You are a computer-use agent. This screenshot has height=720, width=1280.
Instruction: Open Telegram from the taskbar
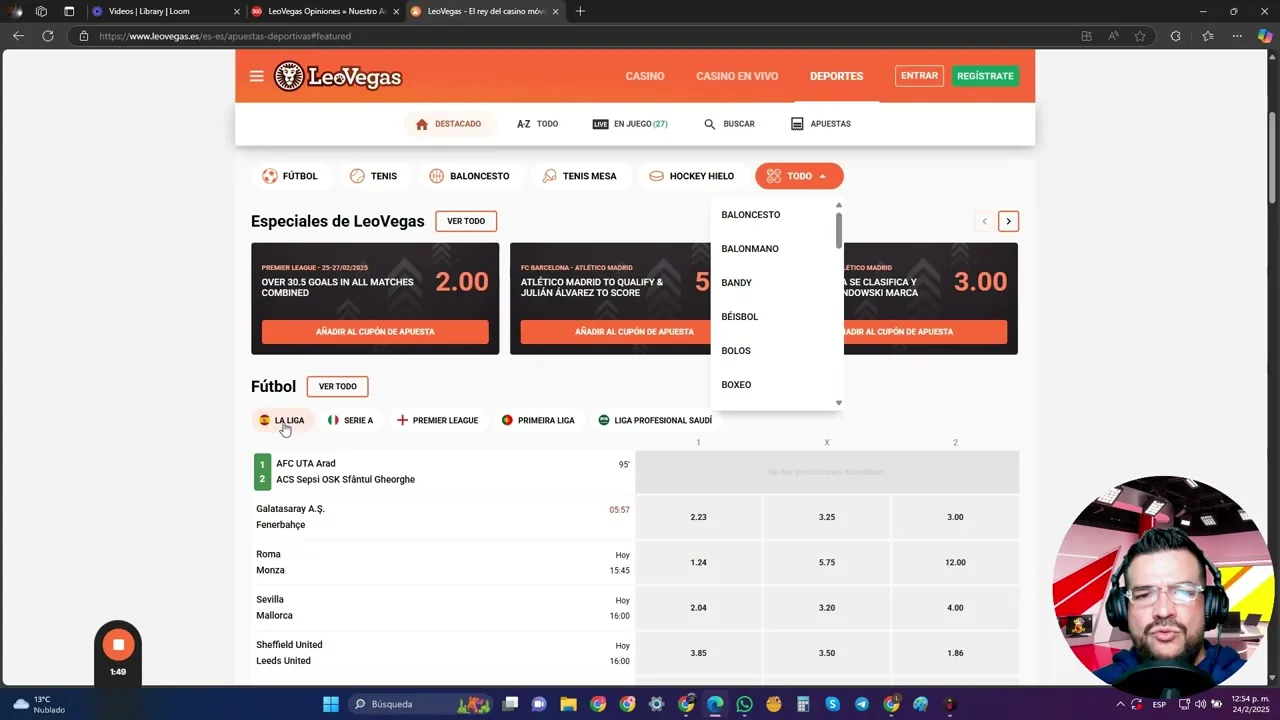[x=861, y=704]
